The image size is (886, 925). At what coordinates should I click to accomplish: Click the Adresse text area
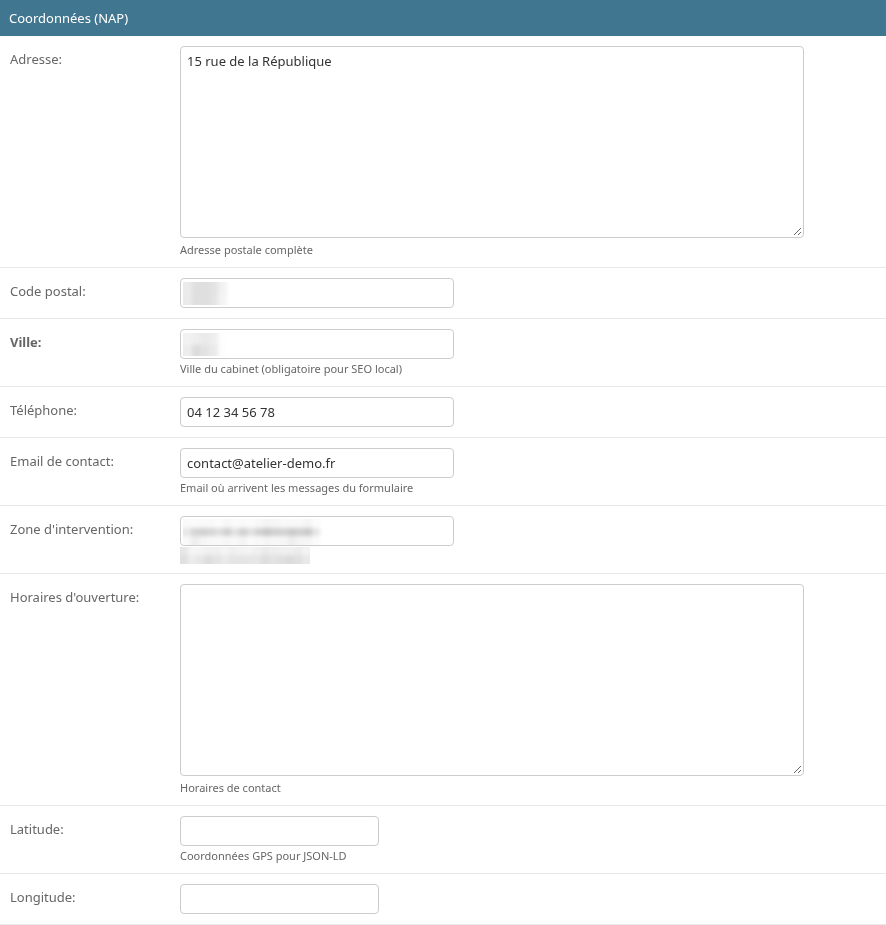(491, 142)
